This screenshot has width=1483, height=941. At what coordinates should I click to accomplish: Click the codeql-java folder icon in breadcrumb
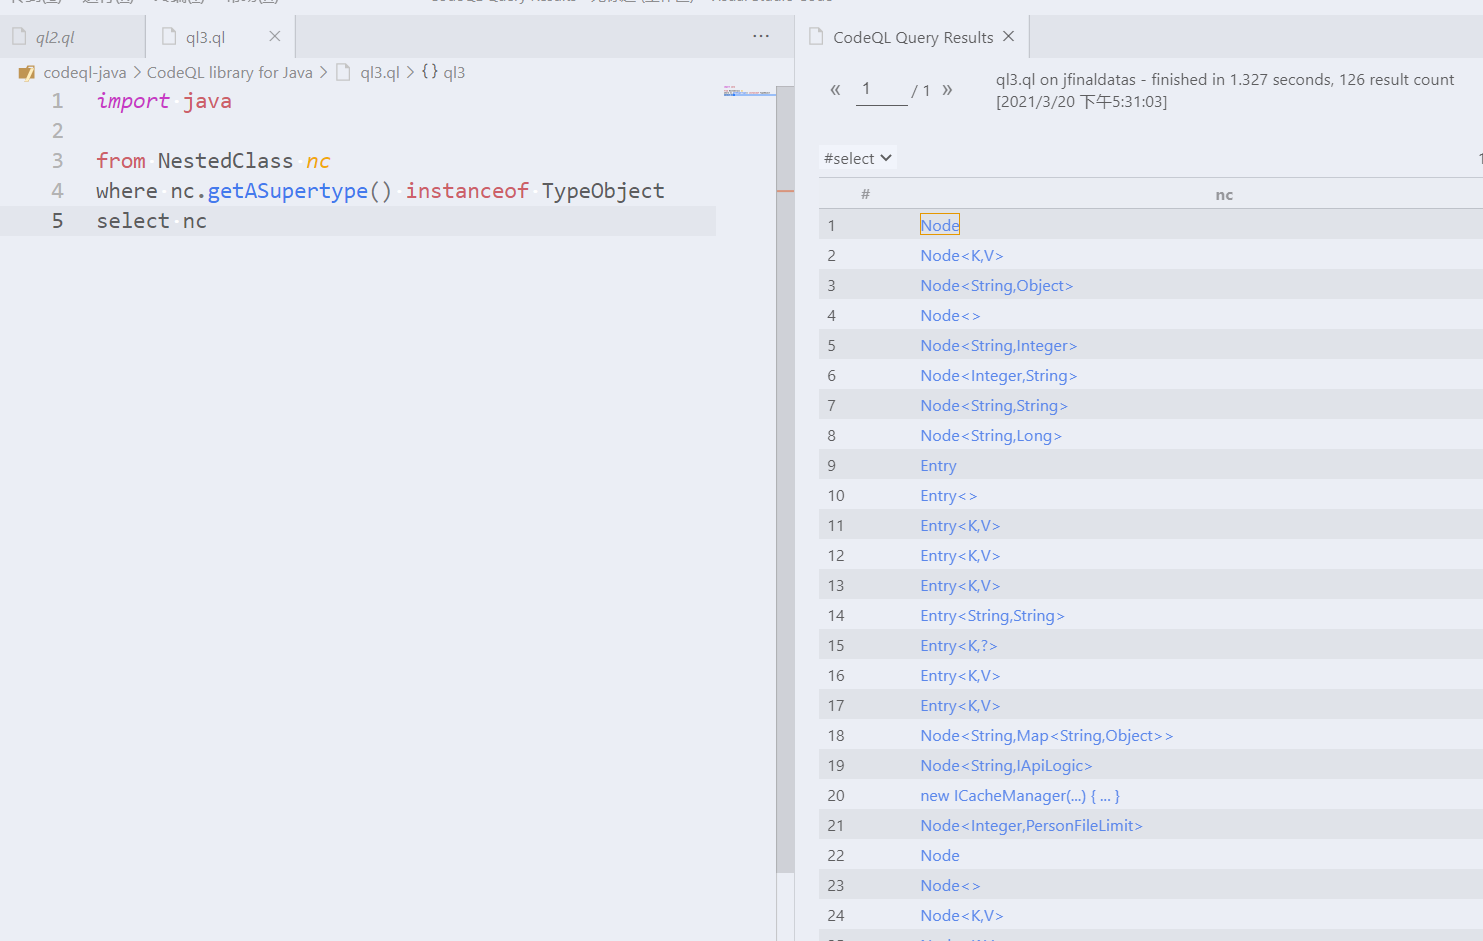click(27, 72)
